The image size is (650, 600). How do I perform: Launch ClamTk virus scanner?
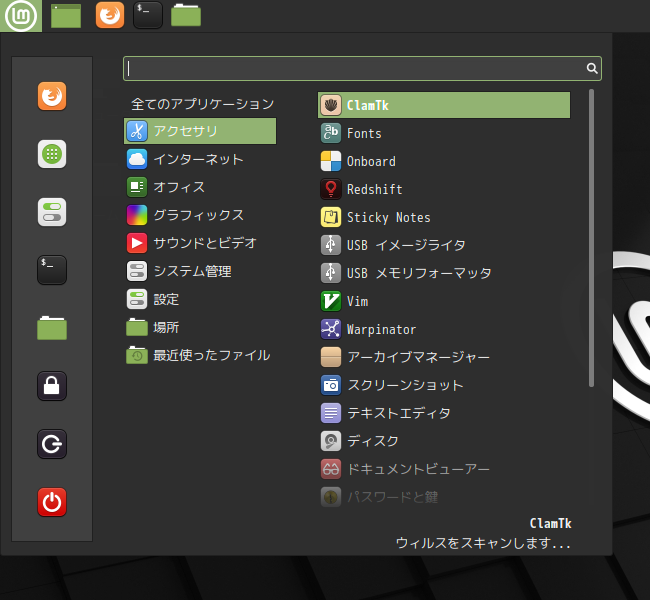[444, 105]
